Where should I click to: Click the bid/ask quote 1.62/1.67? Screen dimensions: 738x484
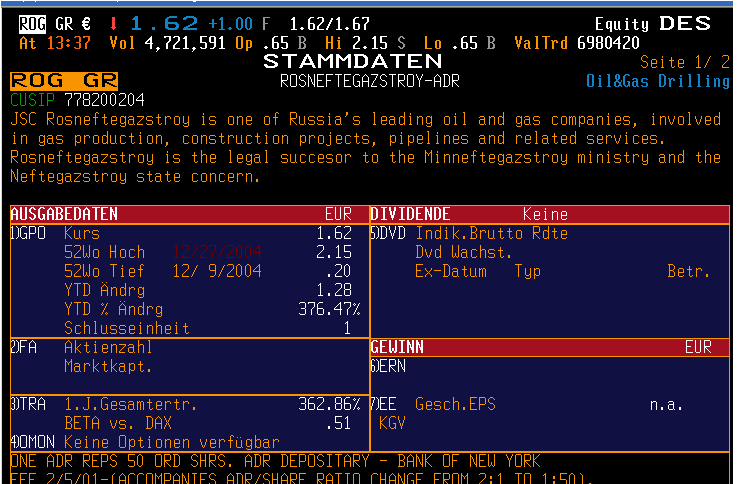pyautogui.click(x=329, y=24)
